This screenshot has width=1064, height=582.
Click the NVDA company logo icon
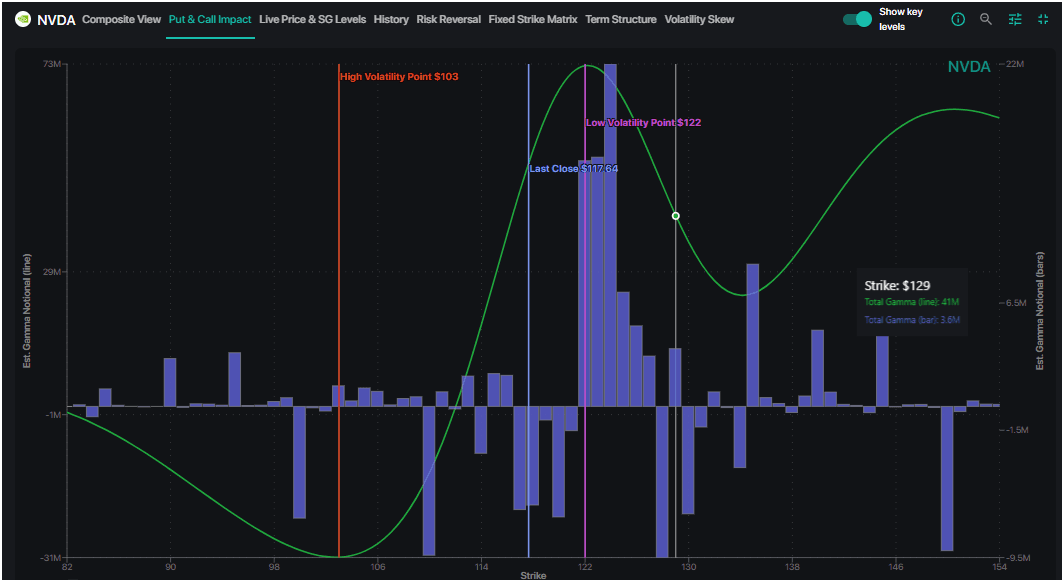(22, 19)
